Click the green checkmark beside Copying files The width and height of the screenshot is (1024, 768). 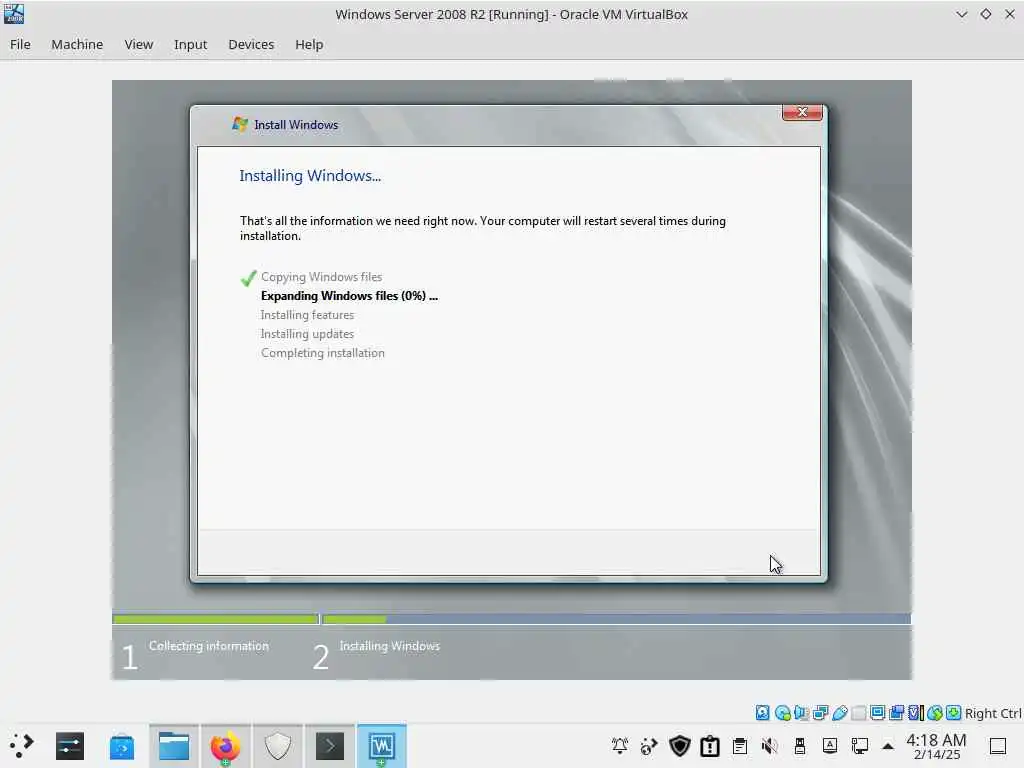248,278
